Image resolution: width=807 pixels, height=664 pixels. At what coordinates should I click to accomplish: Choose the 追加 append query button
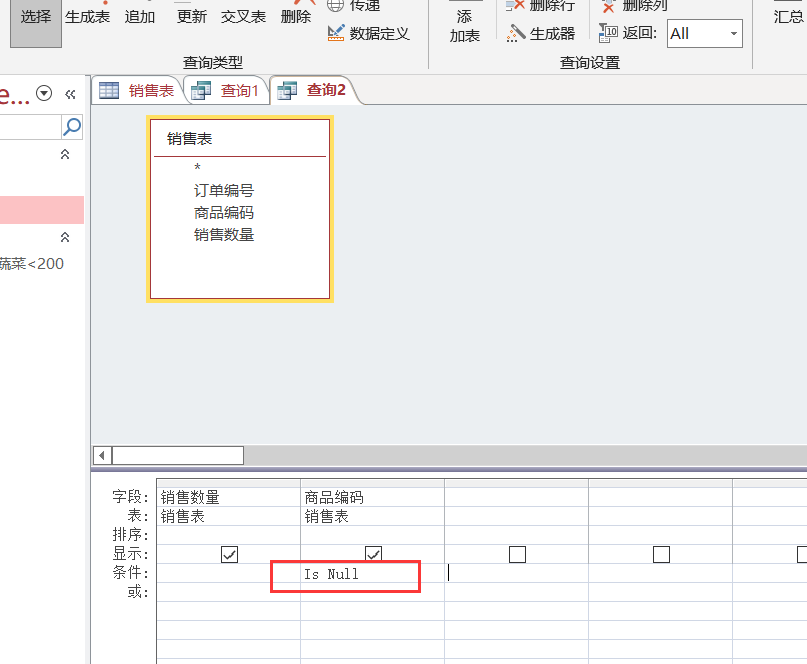click(139, 16)
